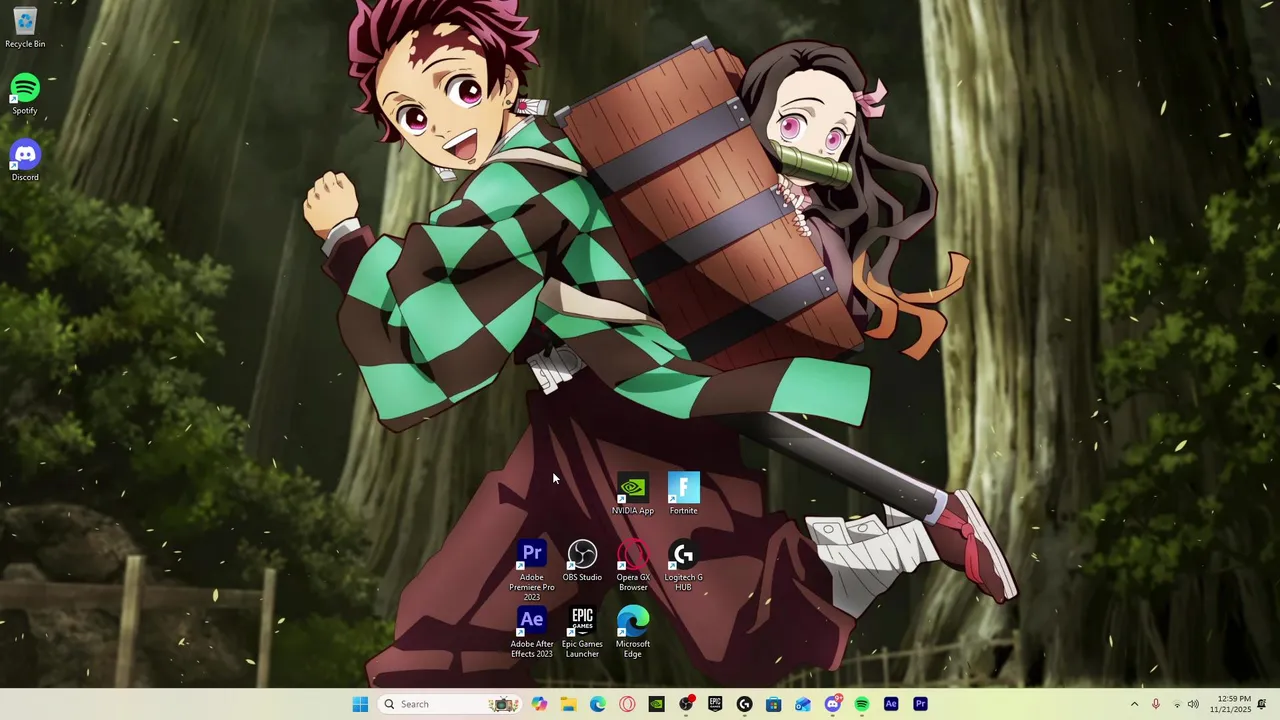Switch to Discord in the taskbar
Image resolution: width=1280 pixels, height=720 pixels.
(x=832, y=704)
